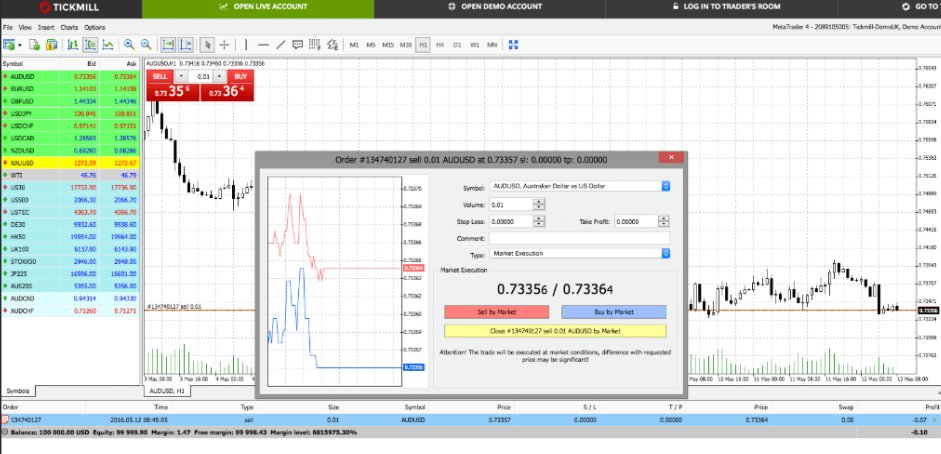Switch chart to candlestick view icon

pyautogui.click(x=89, y=45)
